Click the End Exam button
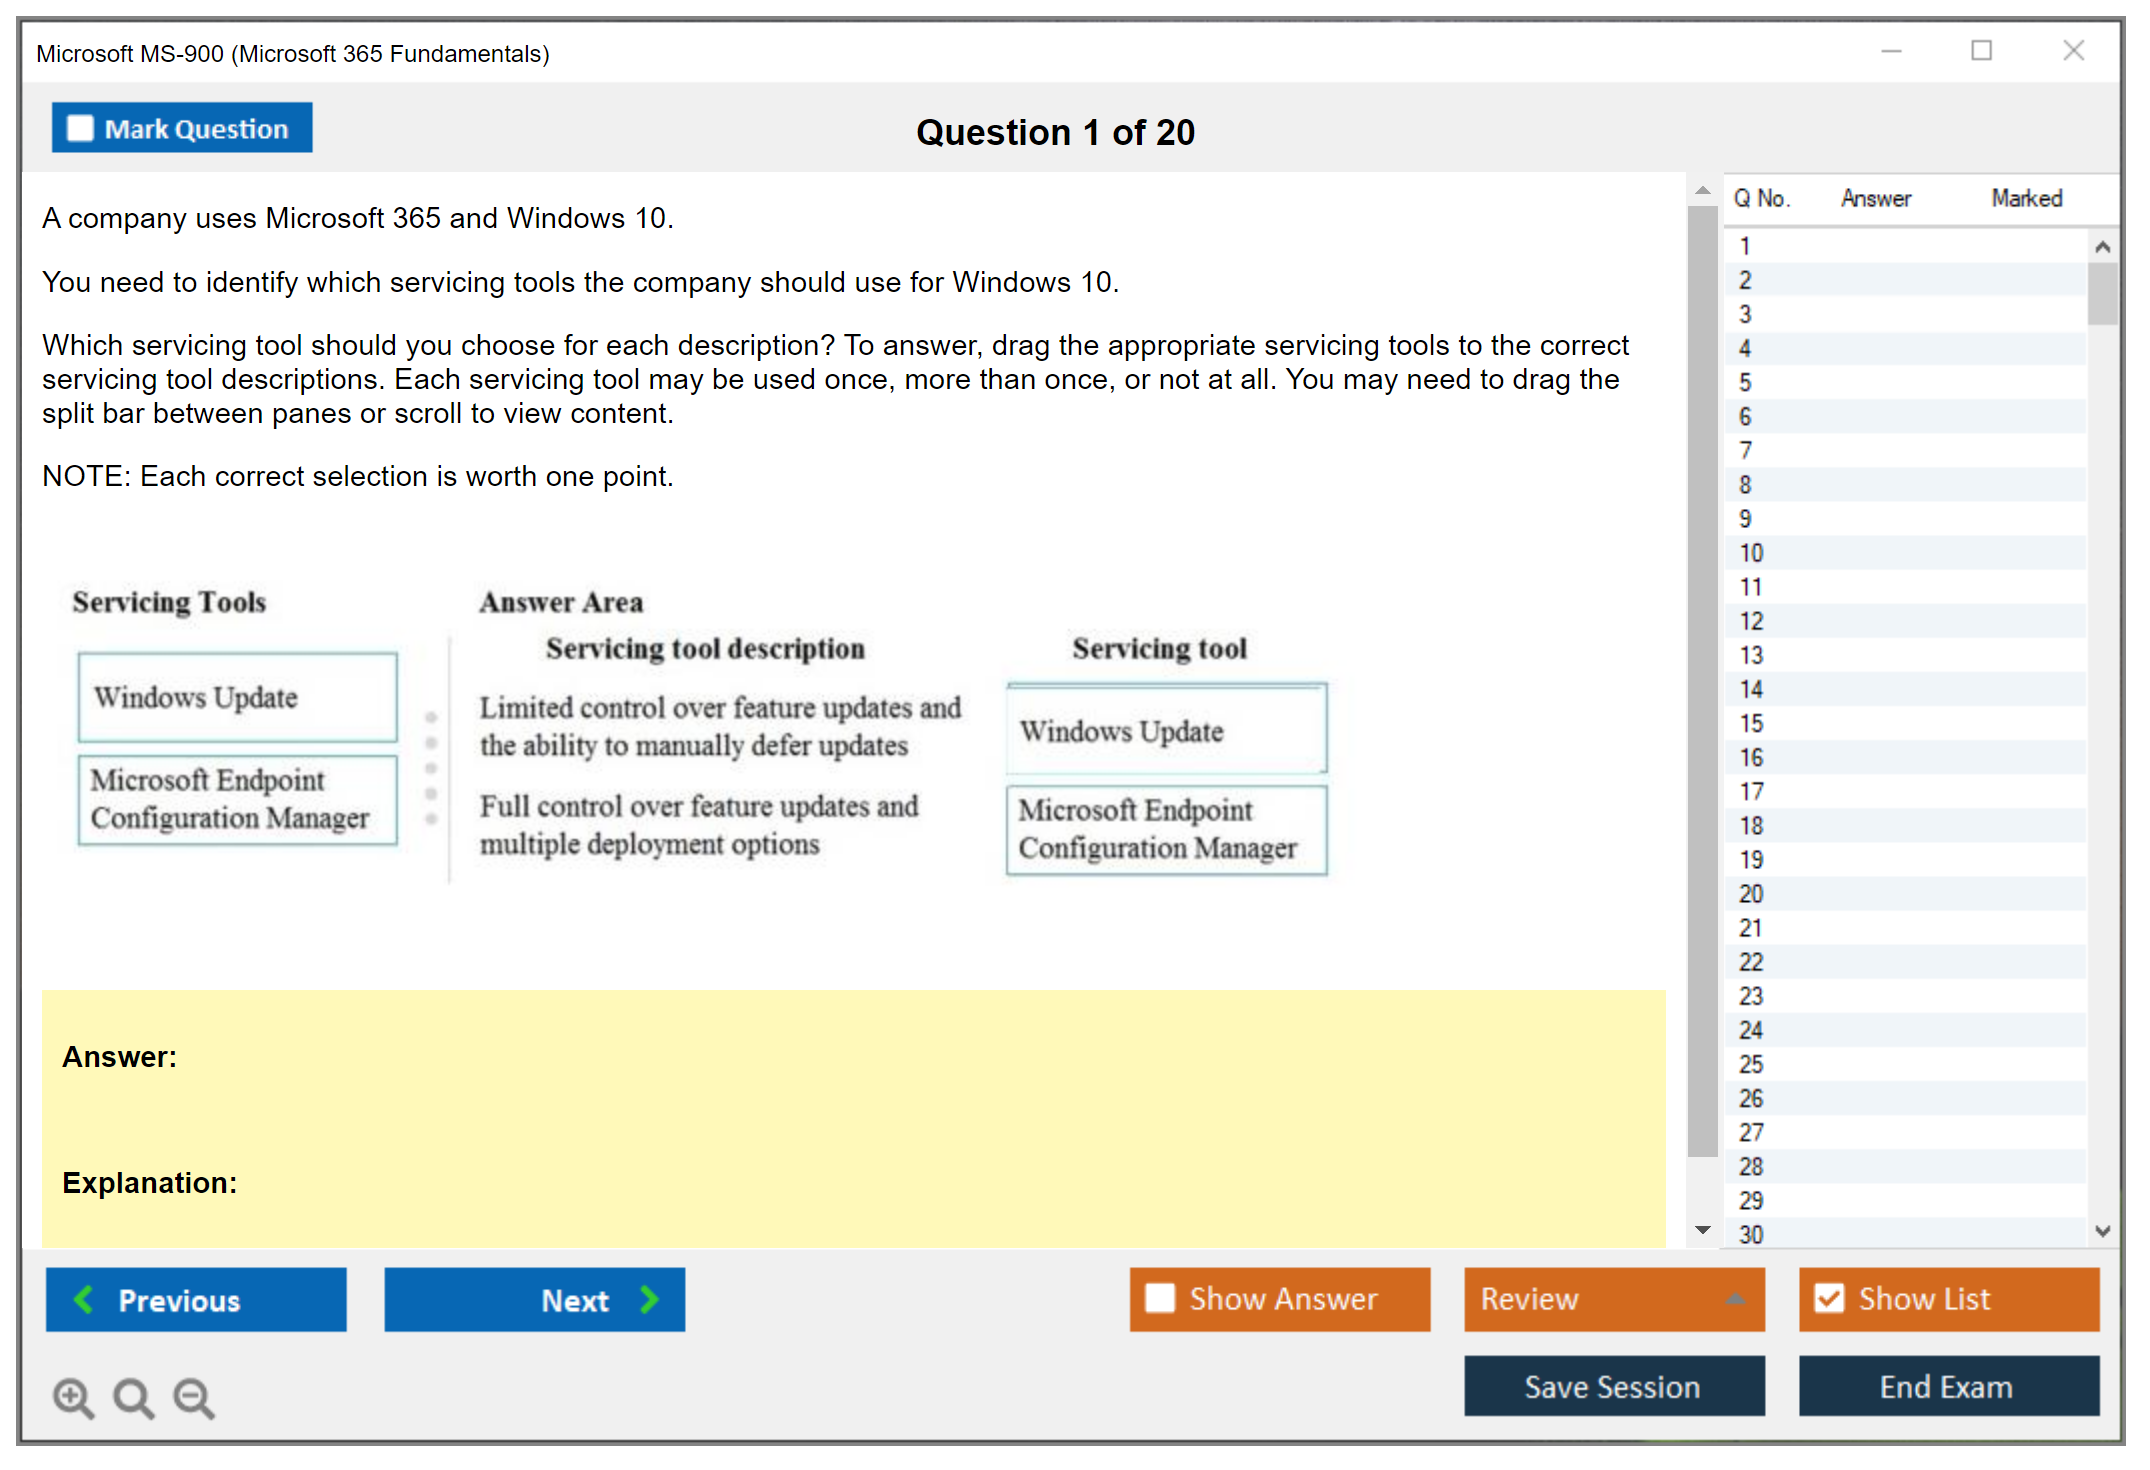The width and height of the screenshot is (2150, 1470). click(x=1947, y=1386)
